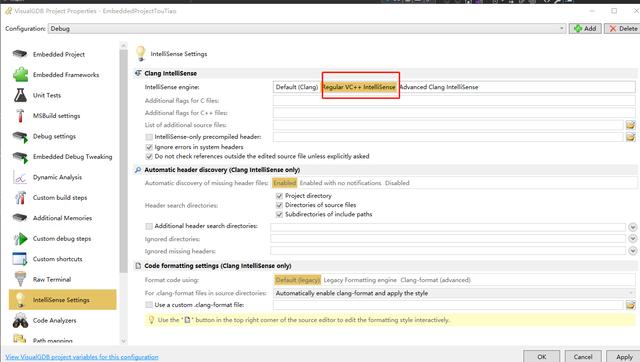Select Custom debug steps play icon

[x=20, y=238]
